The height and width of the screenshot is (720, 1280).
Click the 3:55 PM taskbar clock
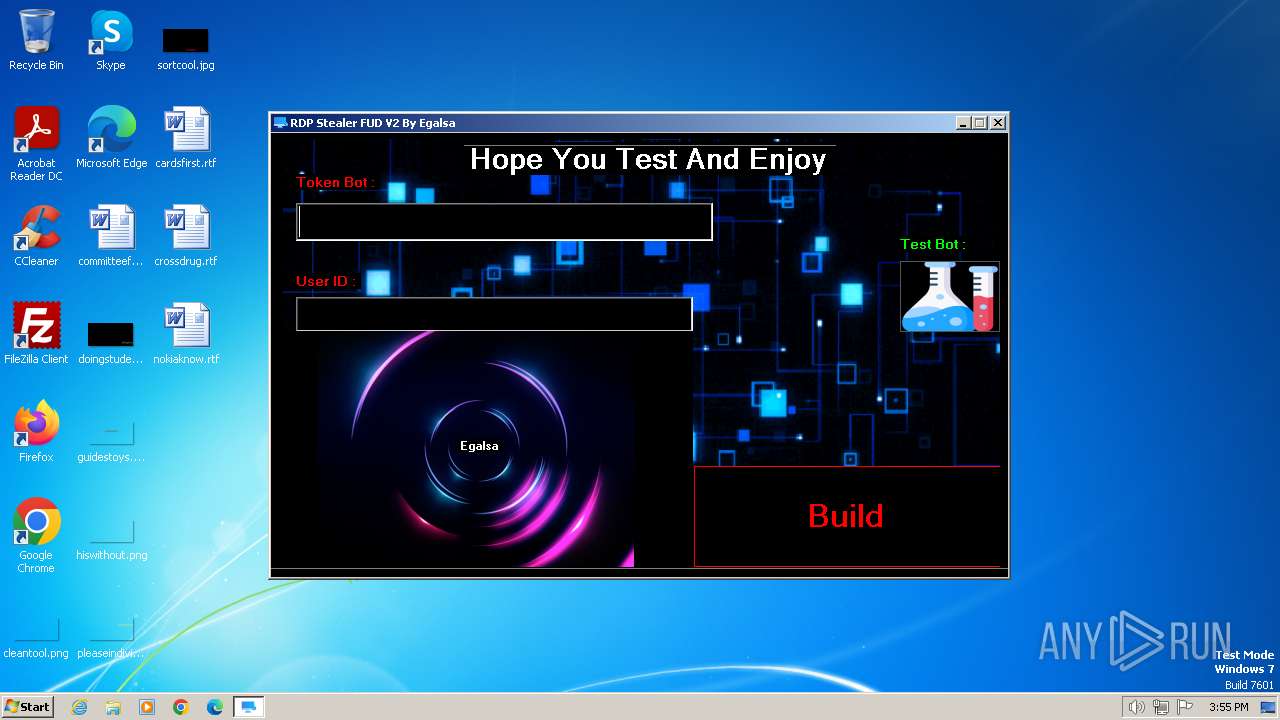pyautogui.click(x=1228, y=707)
